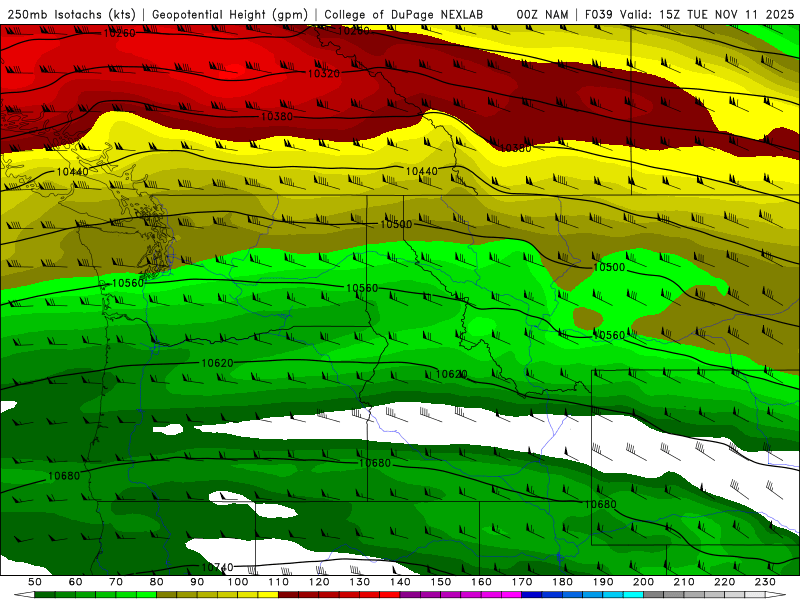Click the '60' value on the colorbar scale
800x600 pixels.
(x=76, y=582)
